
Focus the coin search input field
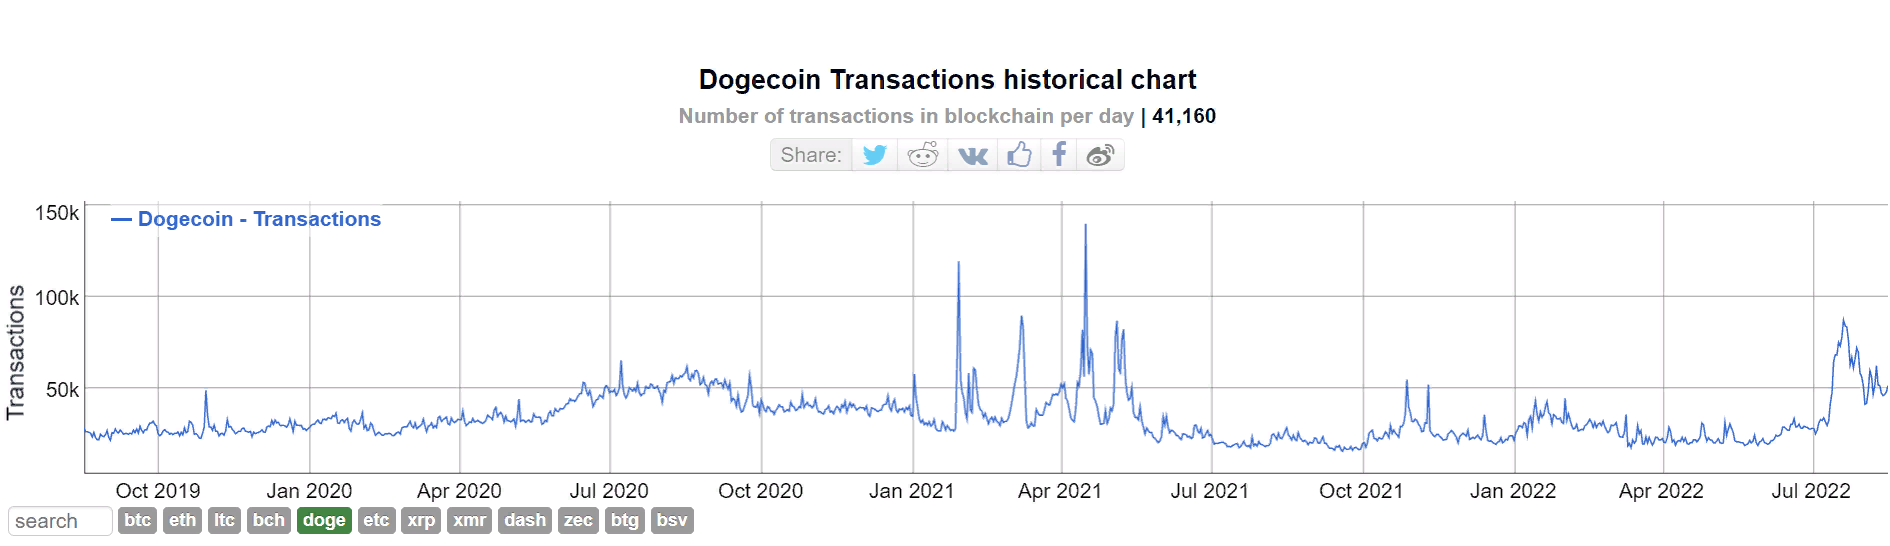[60, 521]
